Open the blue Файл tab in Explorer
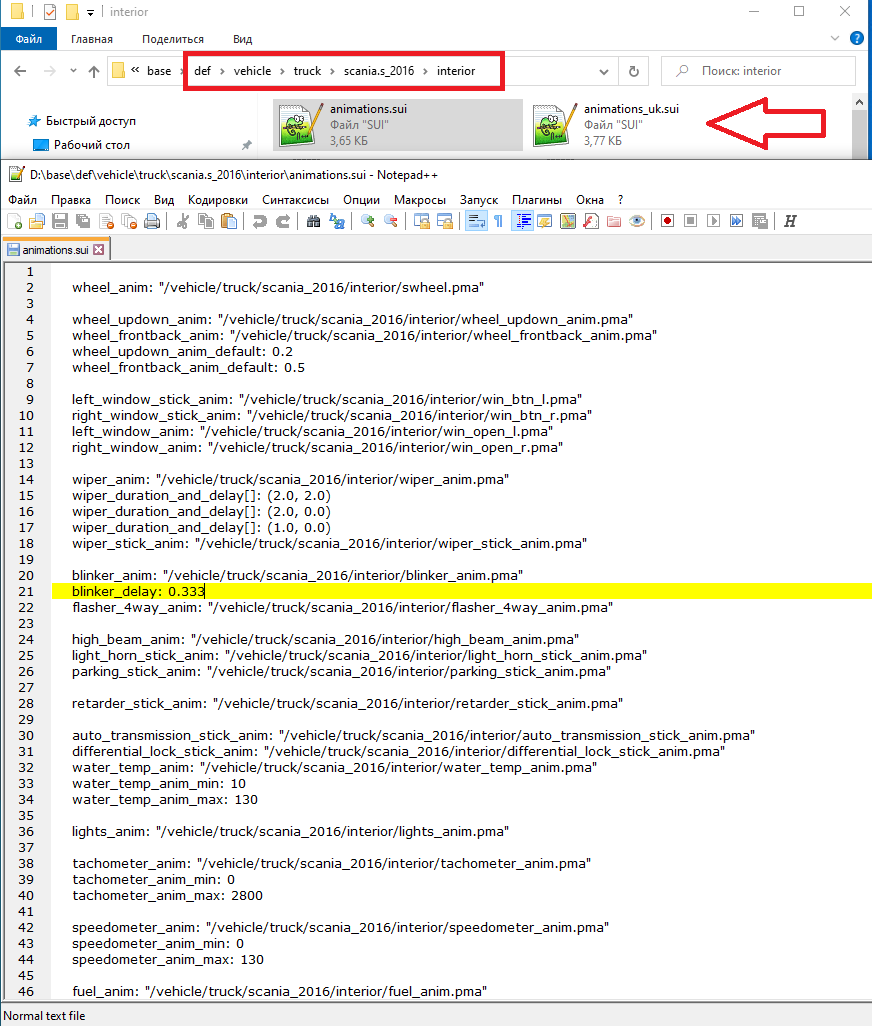872x1026 pixels. (x=29, y=39)
